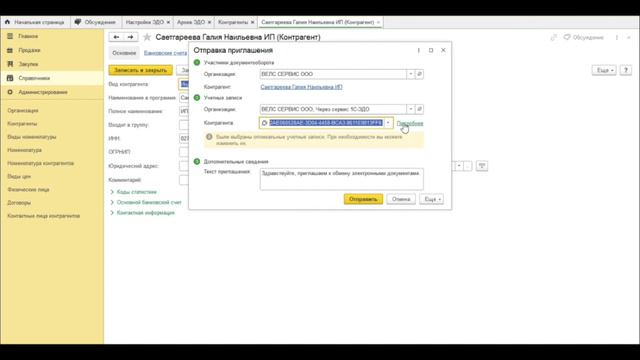
Task: Click the Отмена button
Action: (x=401, y=199)
